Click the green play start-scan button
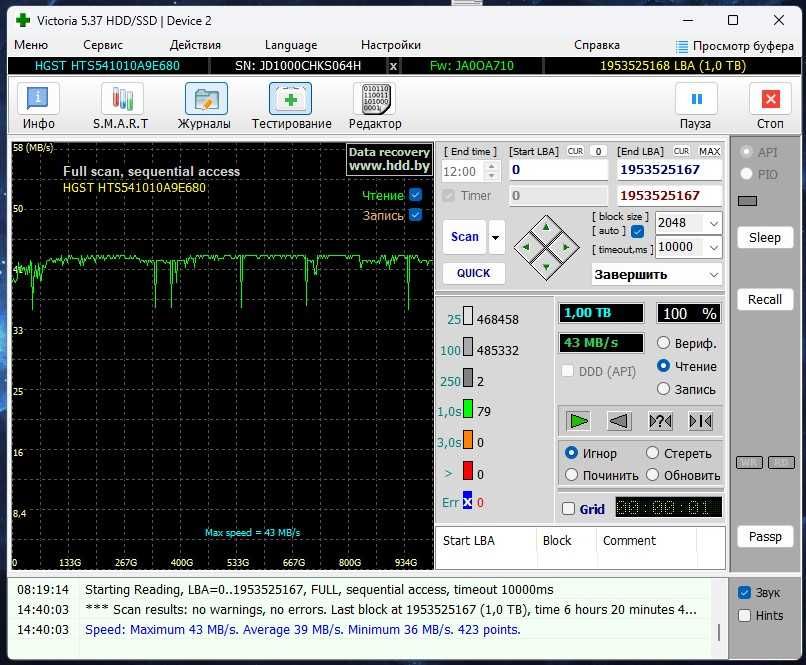Viewport: 806px width, 665px height. tap(578, 421)
